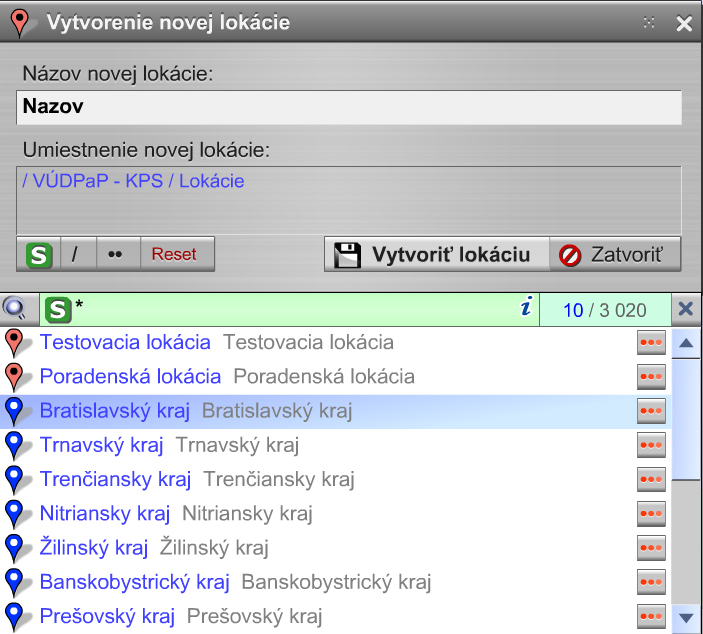
Task: Select Nitriansky kraj link
Action: (x=105, y=513)
